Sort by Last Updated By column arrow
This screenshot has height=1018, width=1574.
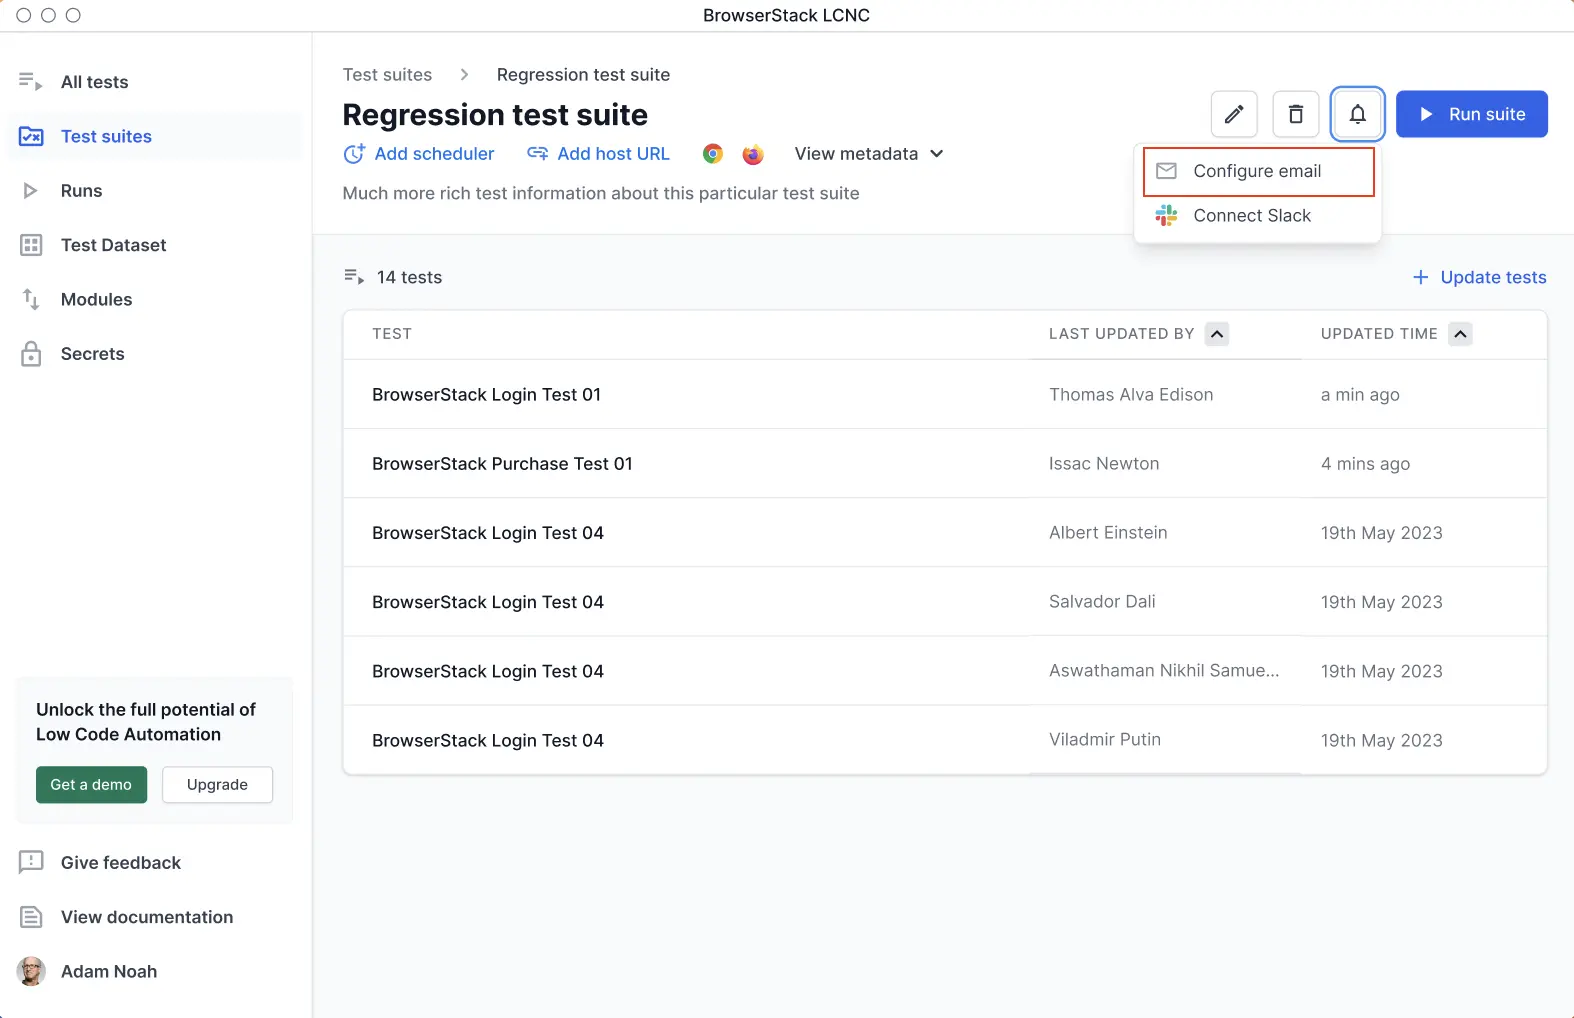click(1216, 334)
